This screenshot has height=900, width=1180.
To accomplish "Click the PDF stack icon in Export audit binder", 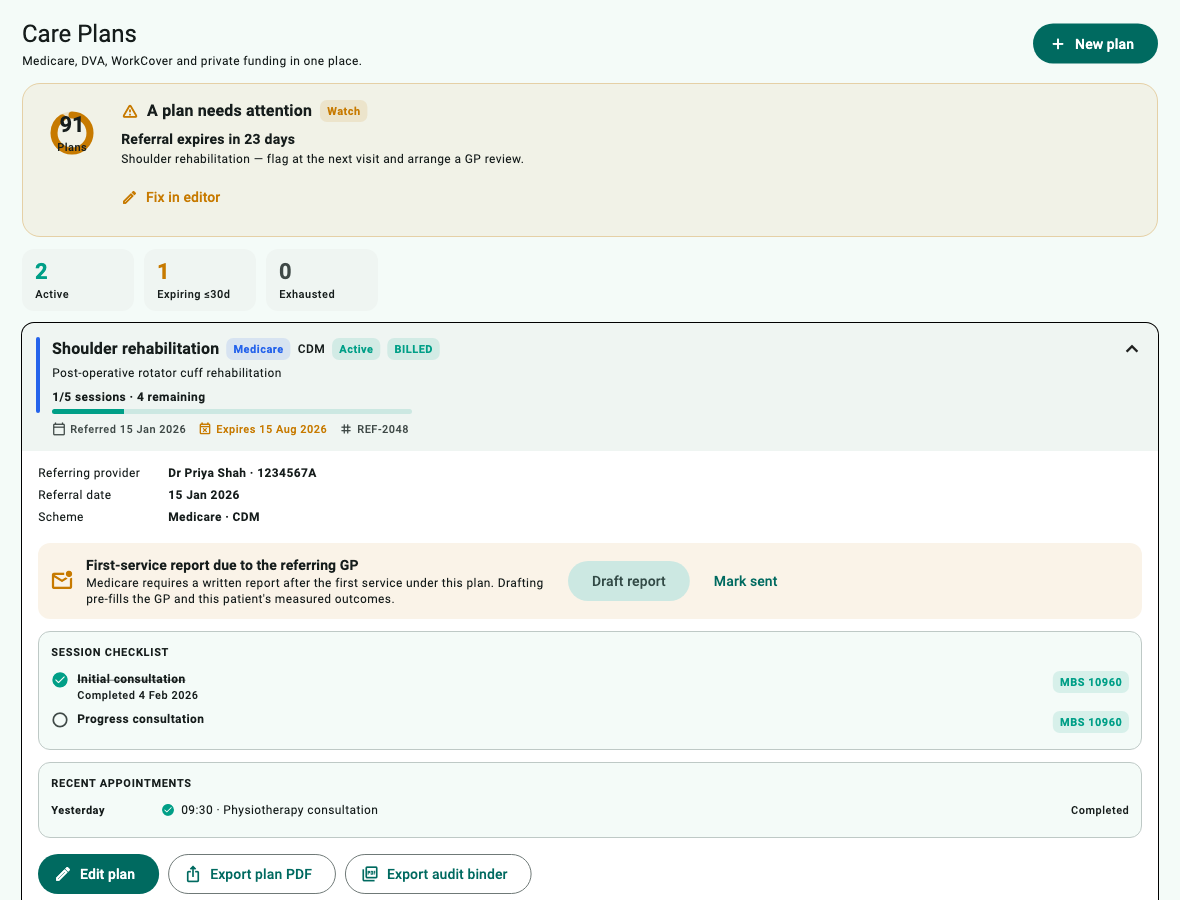I will (x=370, y=874).
